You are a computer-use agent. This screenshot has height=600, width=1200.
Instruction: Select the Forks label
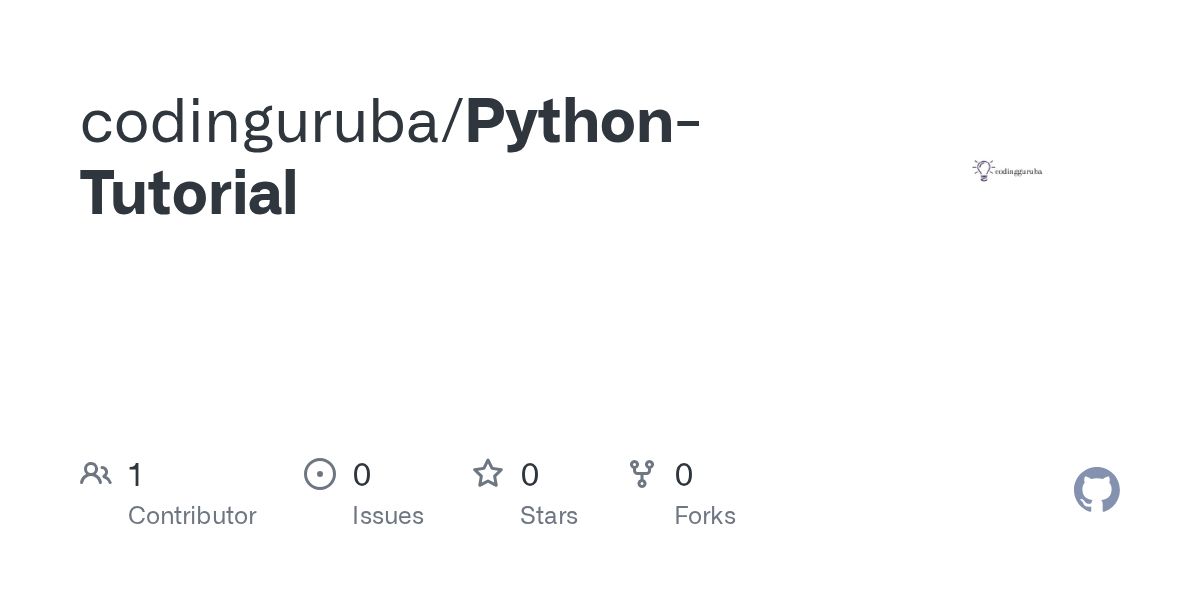click(705, 516)
